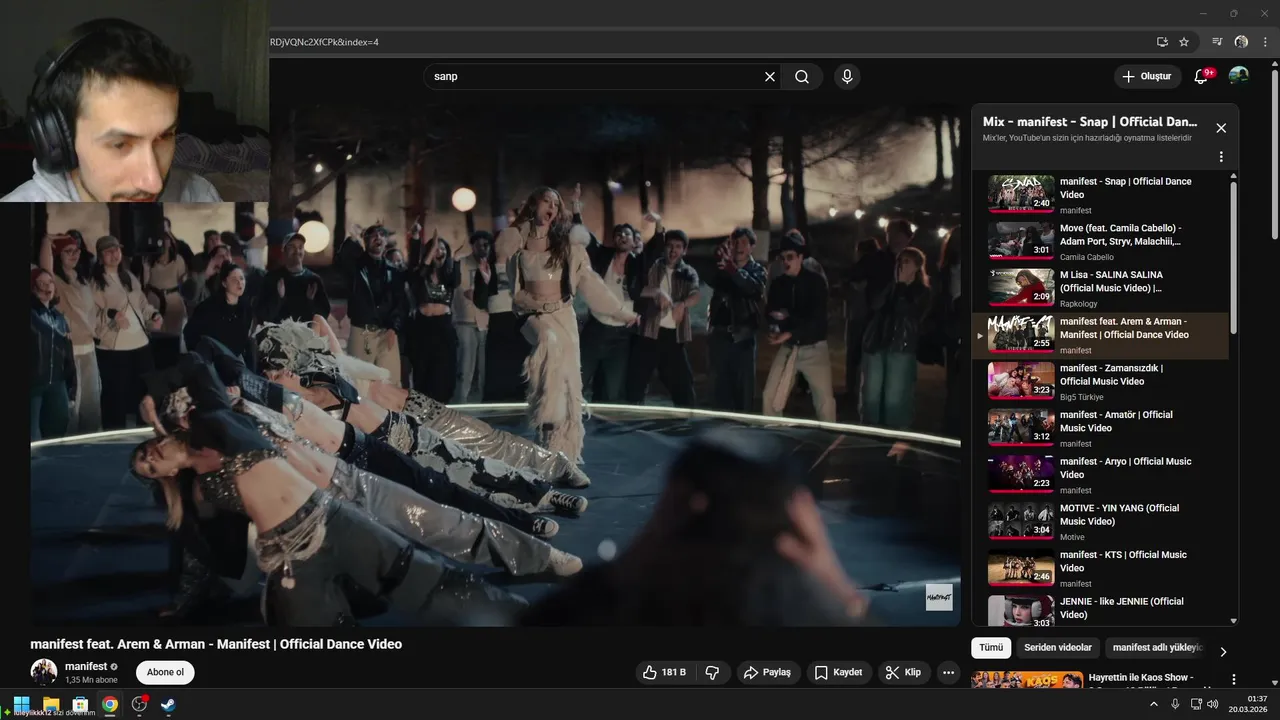Open the manifest channel avatar
This screenshot has width=1280, height=720.
click(x=44, y=672)
